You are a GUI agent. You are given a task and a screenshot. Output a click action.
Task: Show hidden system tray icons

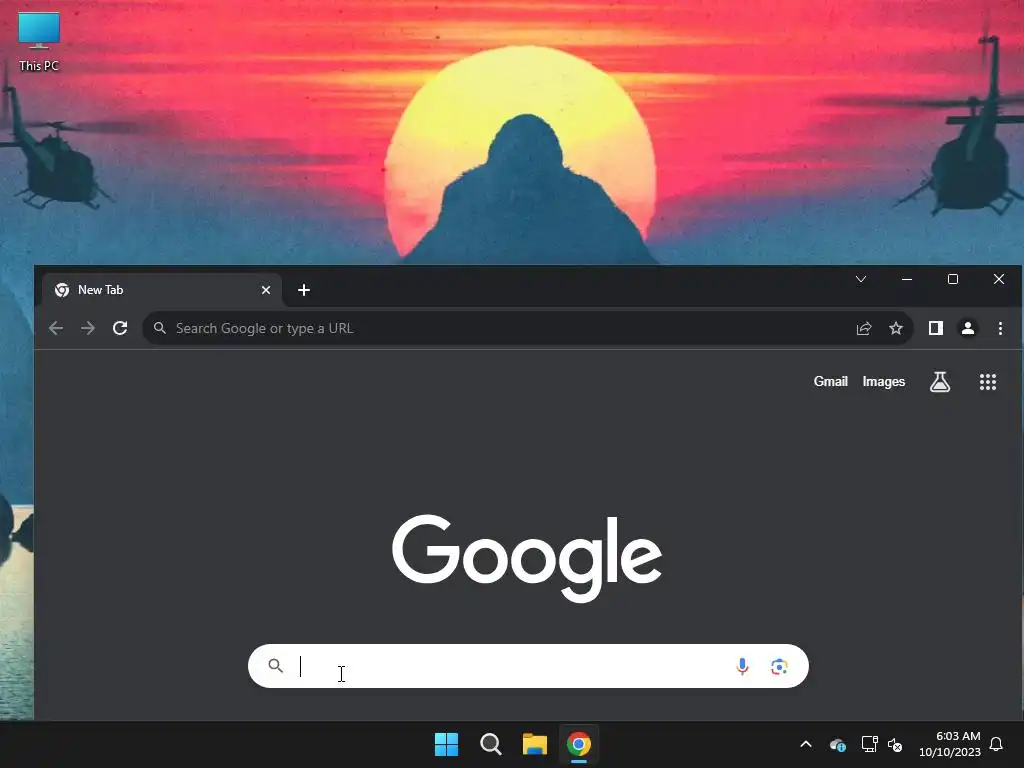tap(806, 744)
